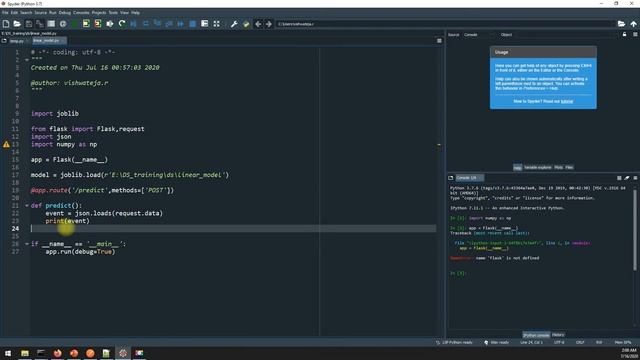Open the Run menu

(53, 13)
